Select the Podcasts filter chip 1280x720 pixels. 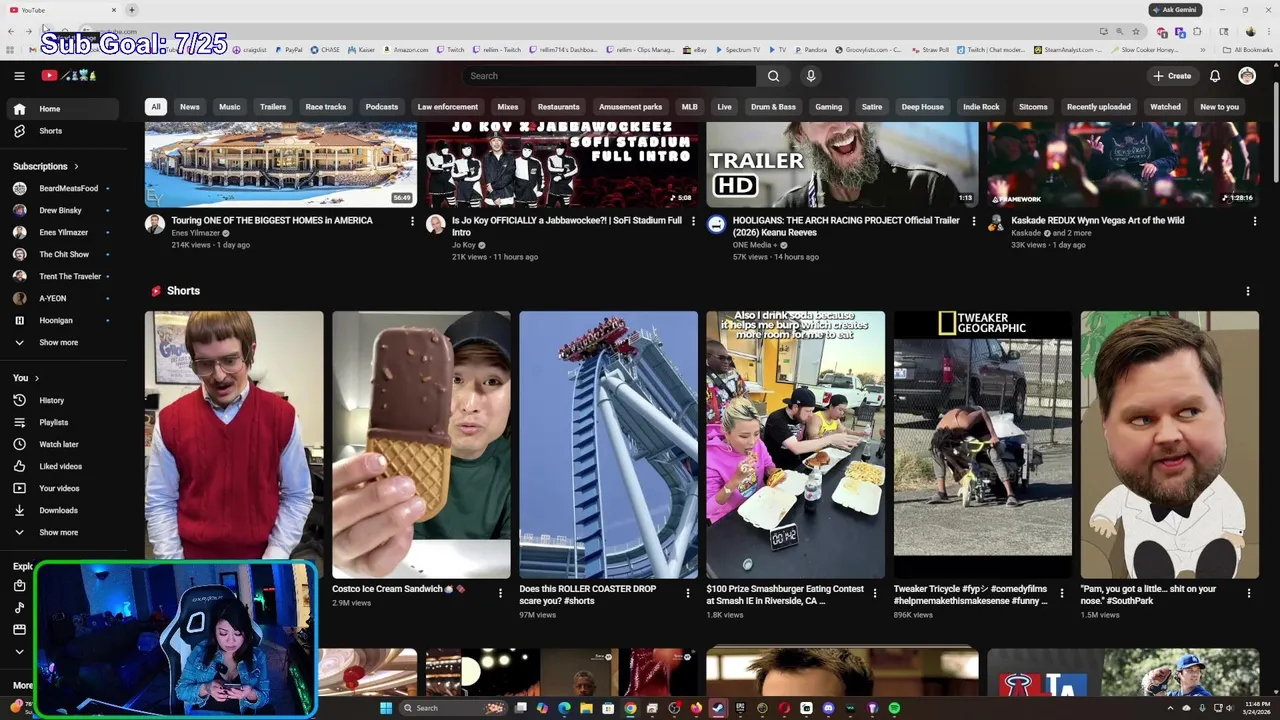(382, 107)
